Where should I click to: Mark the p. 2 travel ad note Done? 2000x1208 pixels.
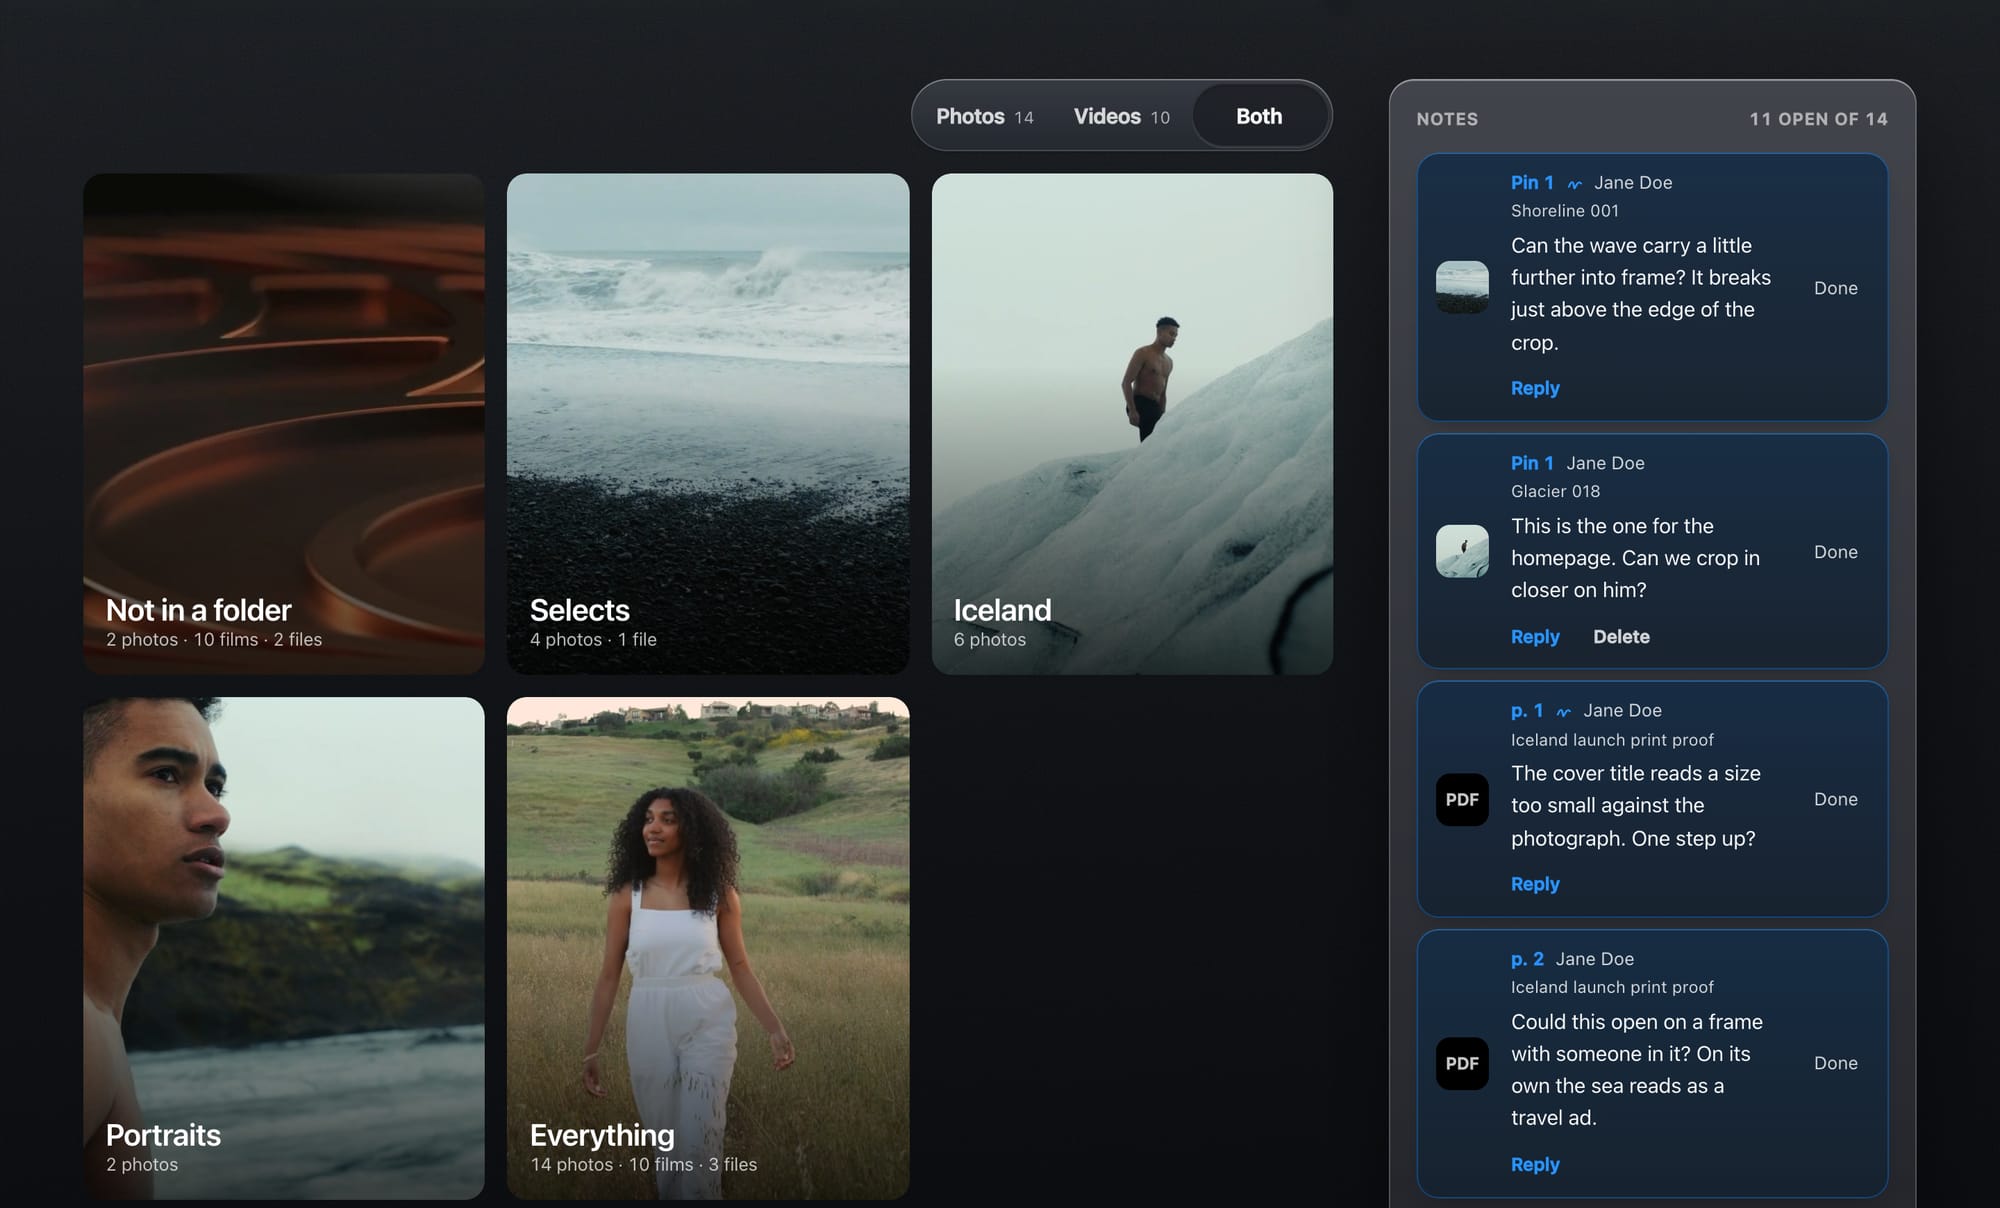[x=1836, y=1063]
